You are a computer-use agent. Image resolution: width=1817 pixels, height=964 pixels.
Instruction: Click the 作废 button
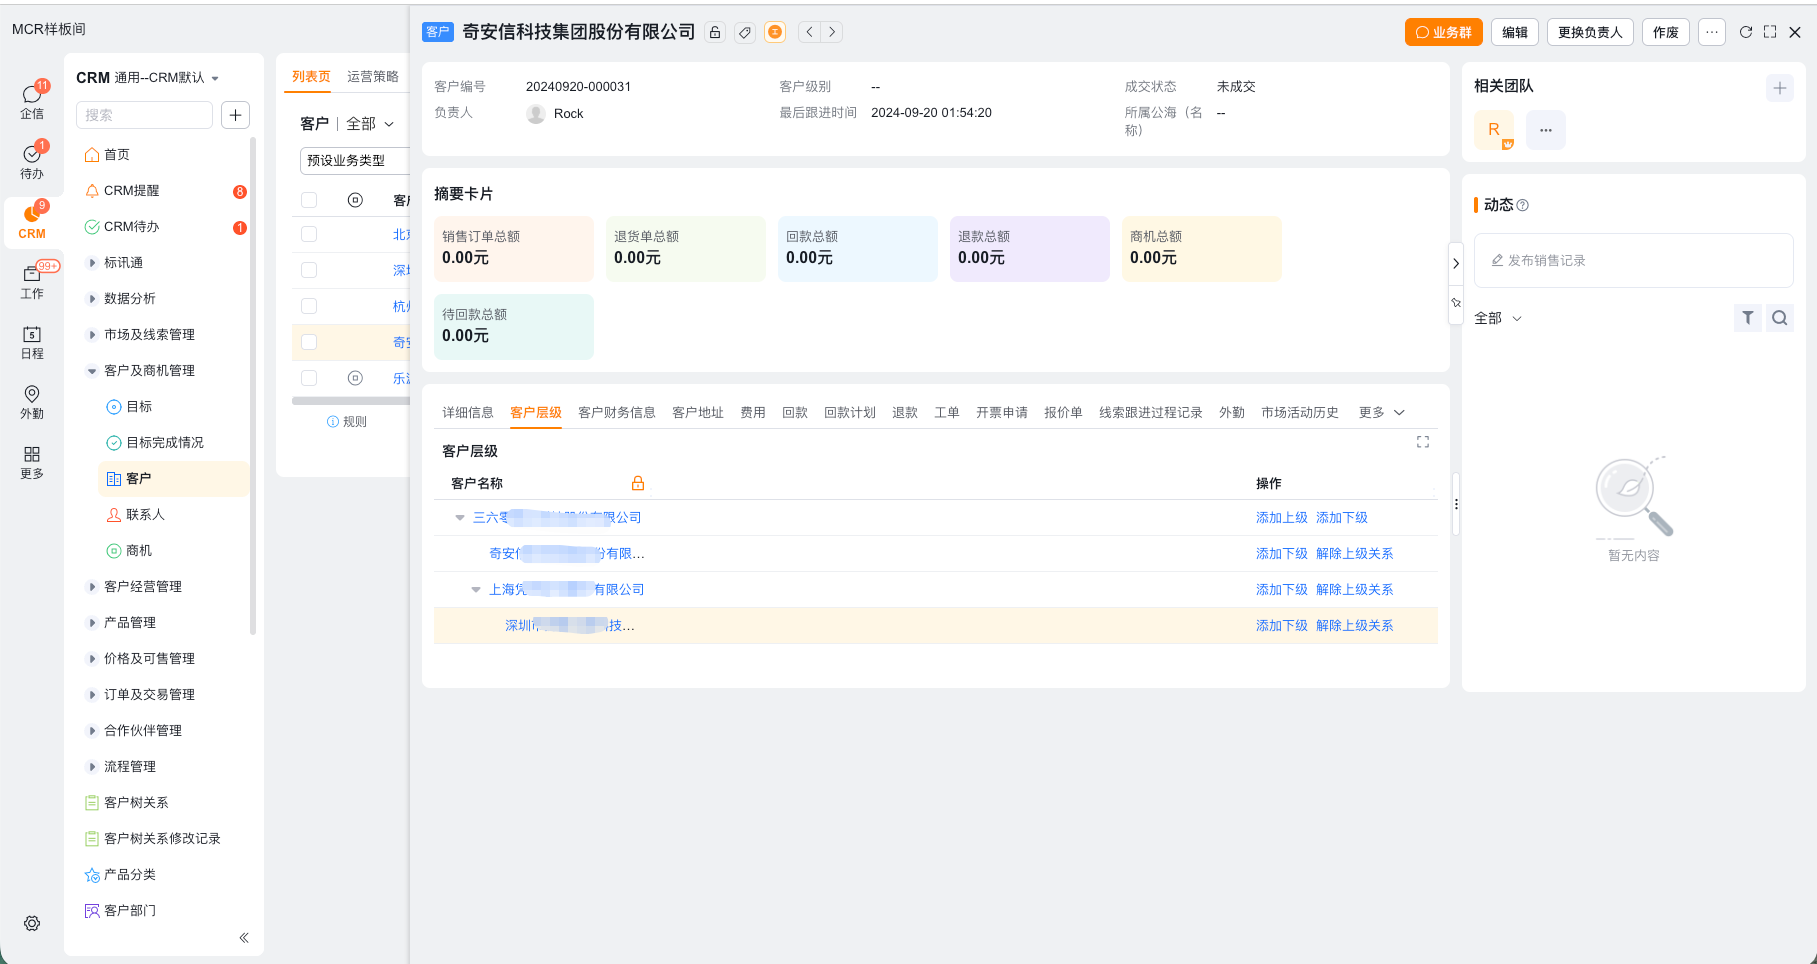(x=1666, y=32)
